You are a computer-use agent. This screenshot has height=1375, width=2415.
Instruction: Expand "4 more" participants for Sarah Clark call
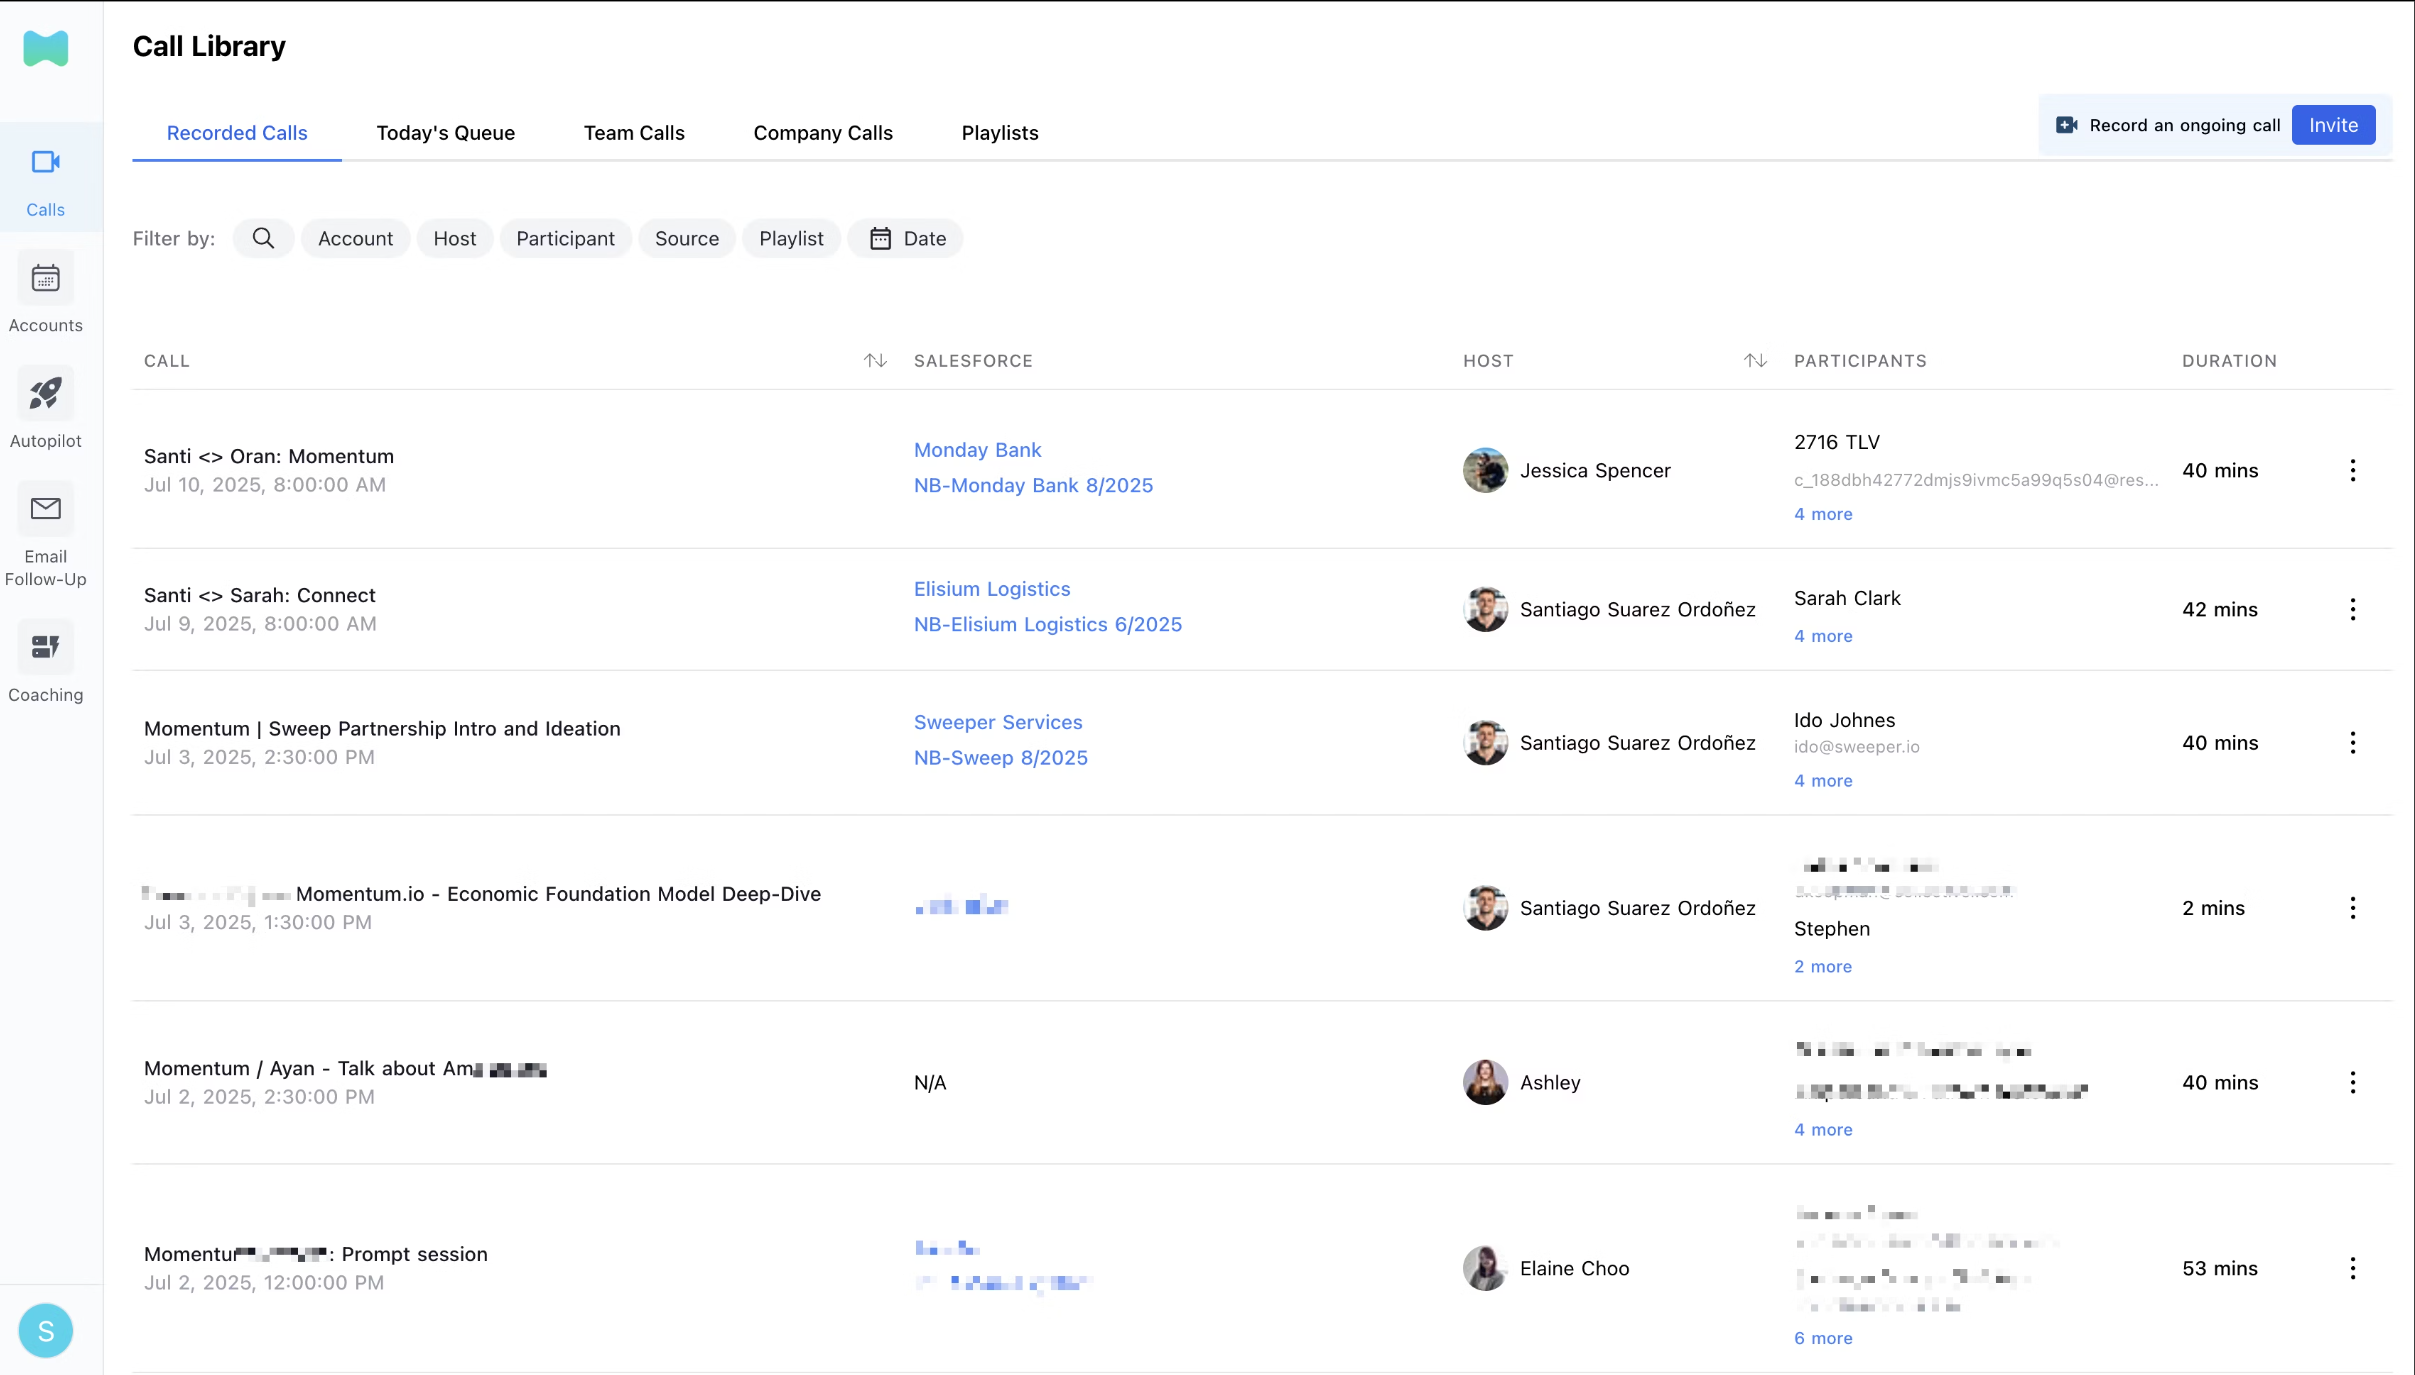click(x=1822, y=636)
